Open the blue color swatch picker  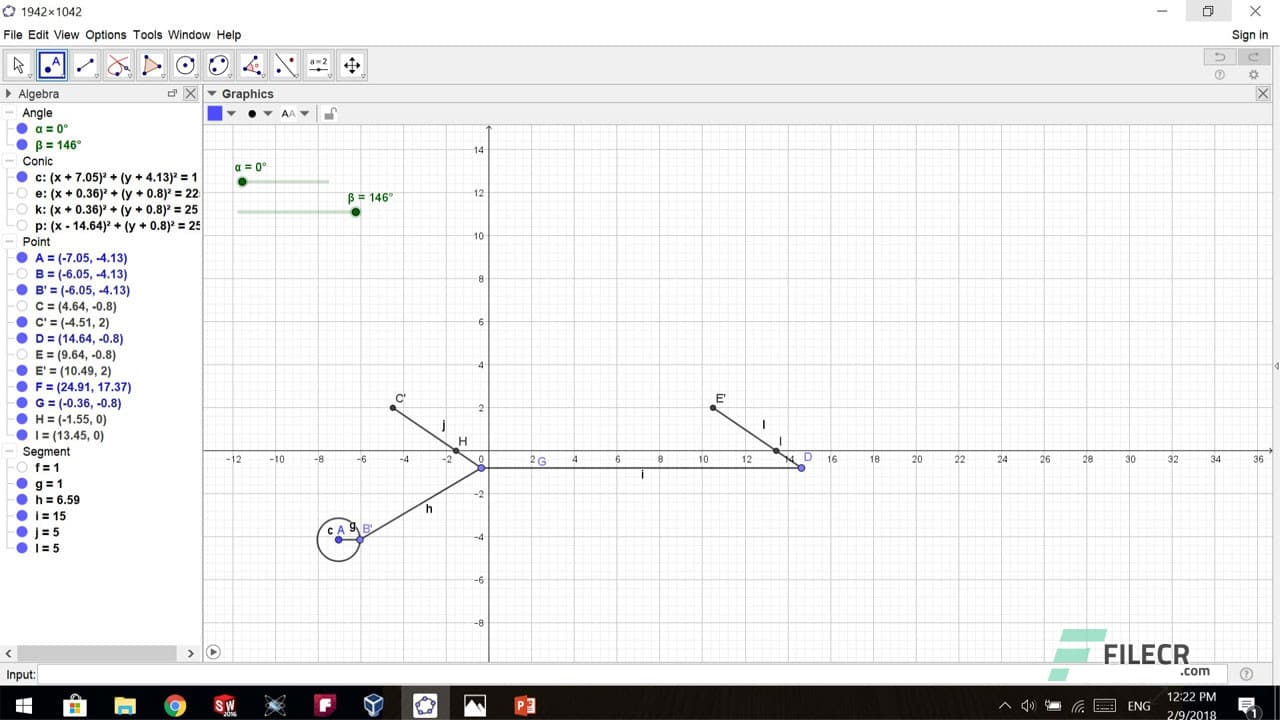[214, 113]
